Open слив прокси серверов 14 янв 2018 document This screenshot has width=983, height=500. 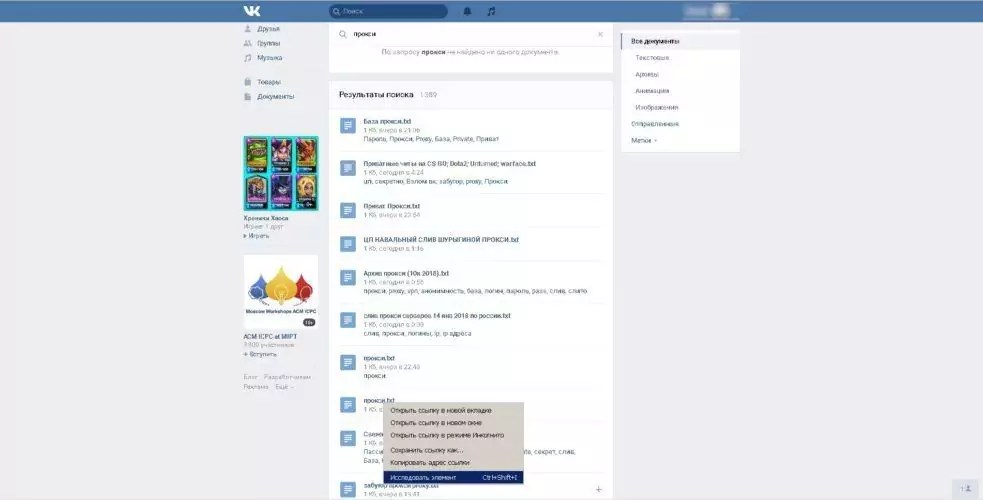[x=437, y=316]
